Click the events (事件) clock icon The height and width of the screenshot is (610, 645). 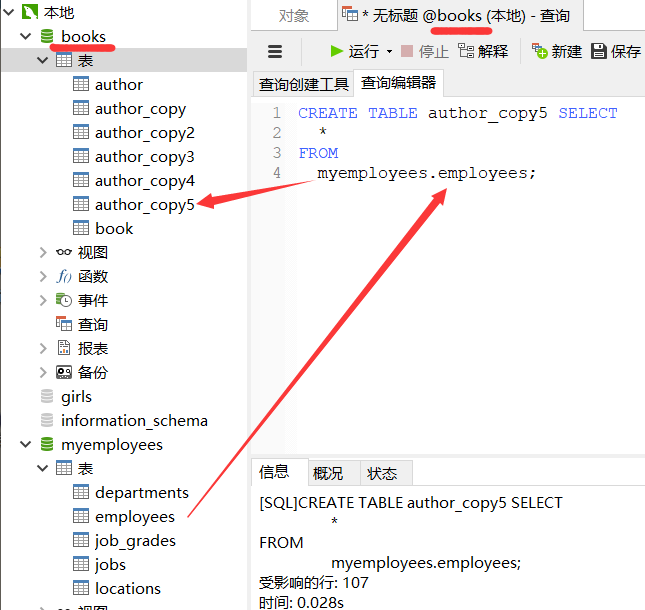tap(64, 300)
